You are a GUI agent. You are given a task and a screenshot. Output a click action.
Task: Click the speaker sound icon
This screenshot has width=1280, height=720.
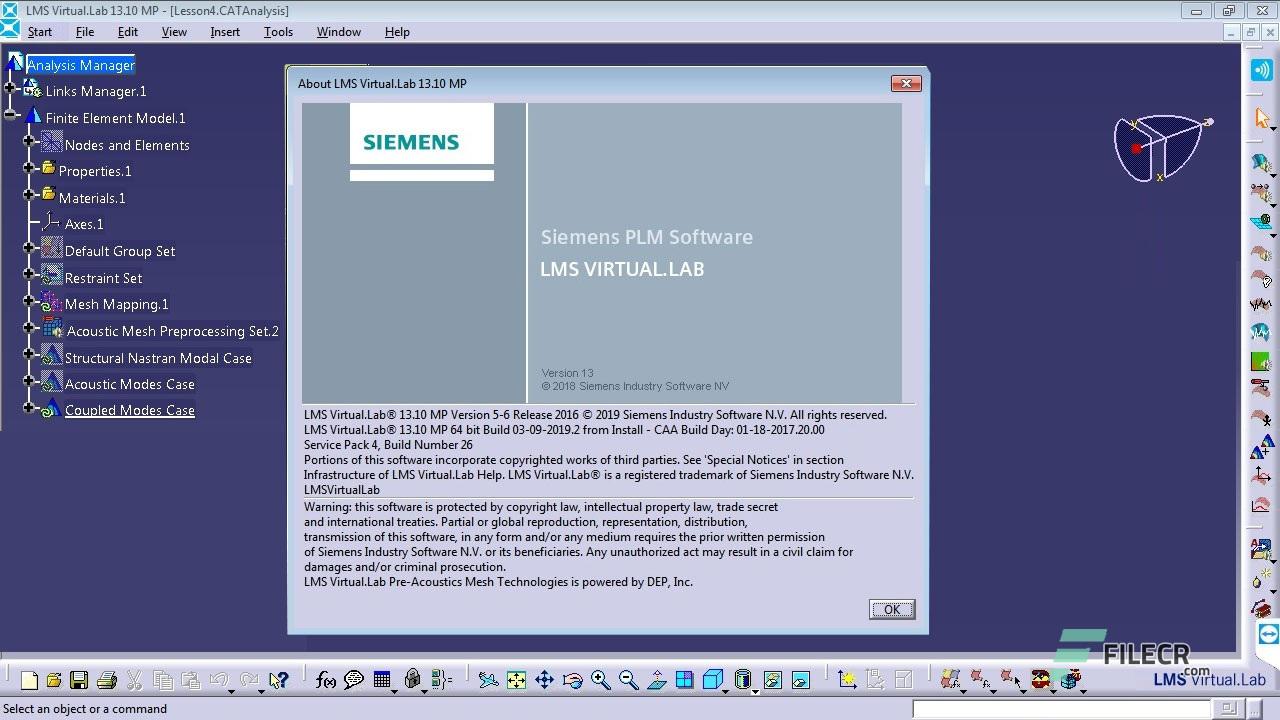(1262, 71)
